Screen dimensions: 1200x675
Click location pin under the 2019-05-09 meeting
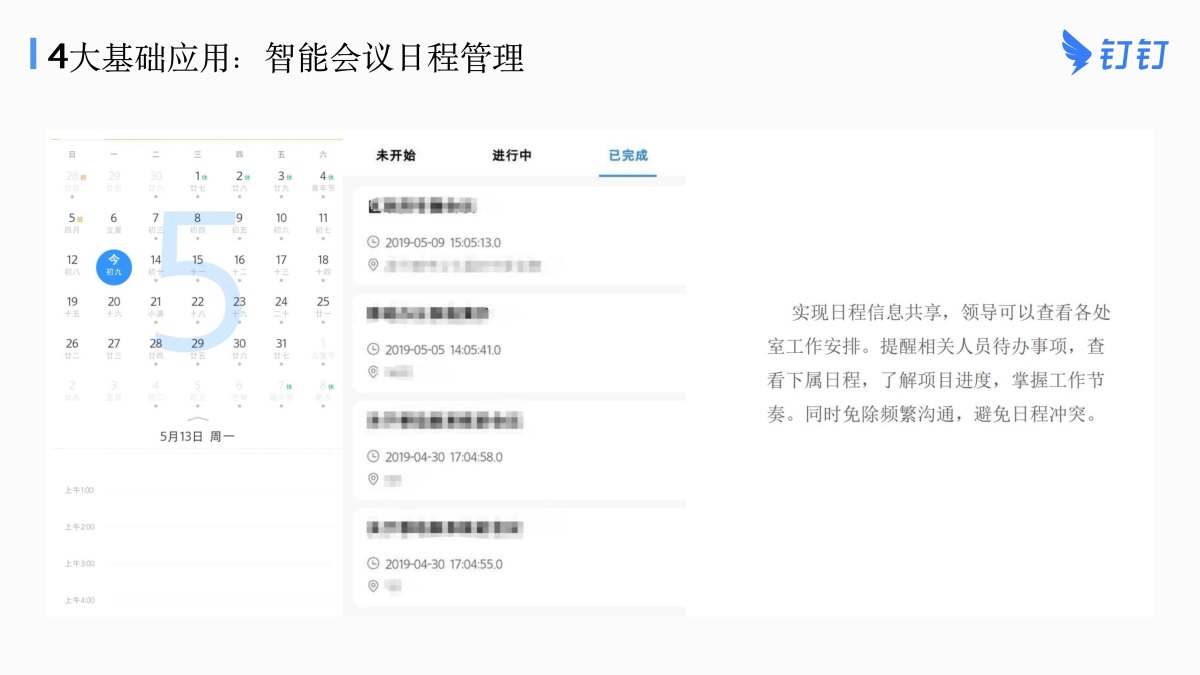click(374, 265)
